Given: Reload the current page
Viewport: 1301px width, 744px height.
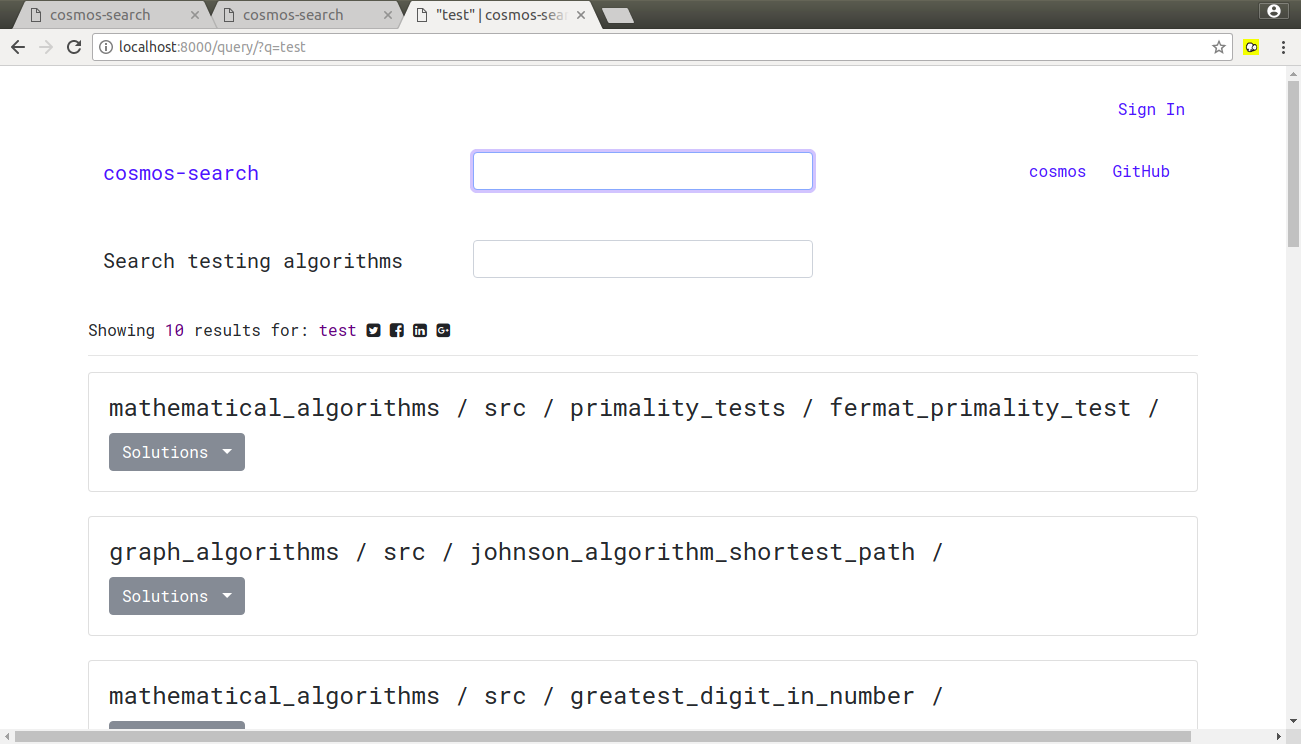Looking at the screenshot, I should tap(74, 47).
